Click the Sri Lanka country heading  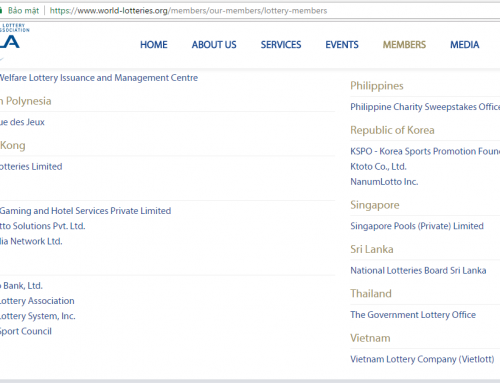(x=372, y=249)
